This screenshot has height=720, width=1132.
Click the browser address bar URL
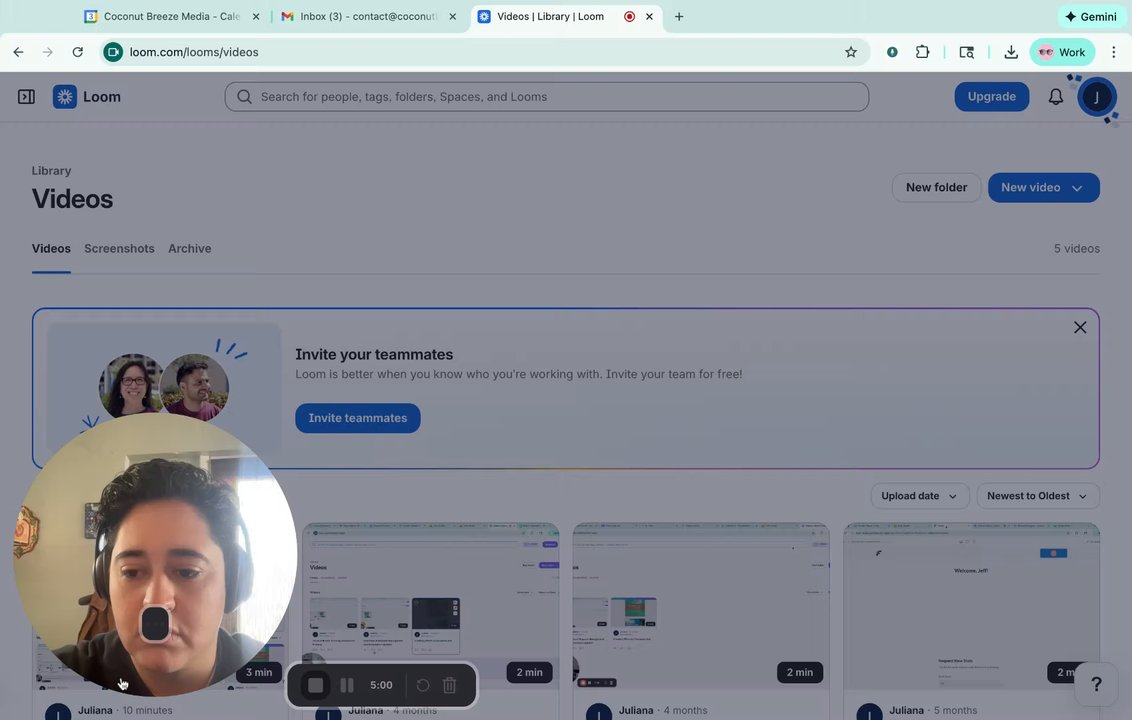point(193,52)
